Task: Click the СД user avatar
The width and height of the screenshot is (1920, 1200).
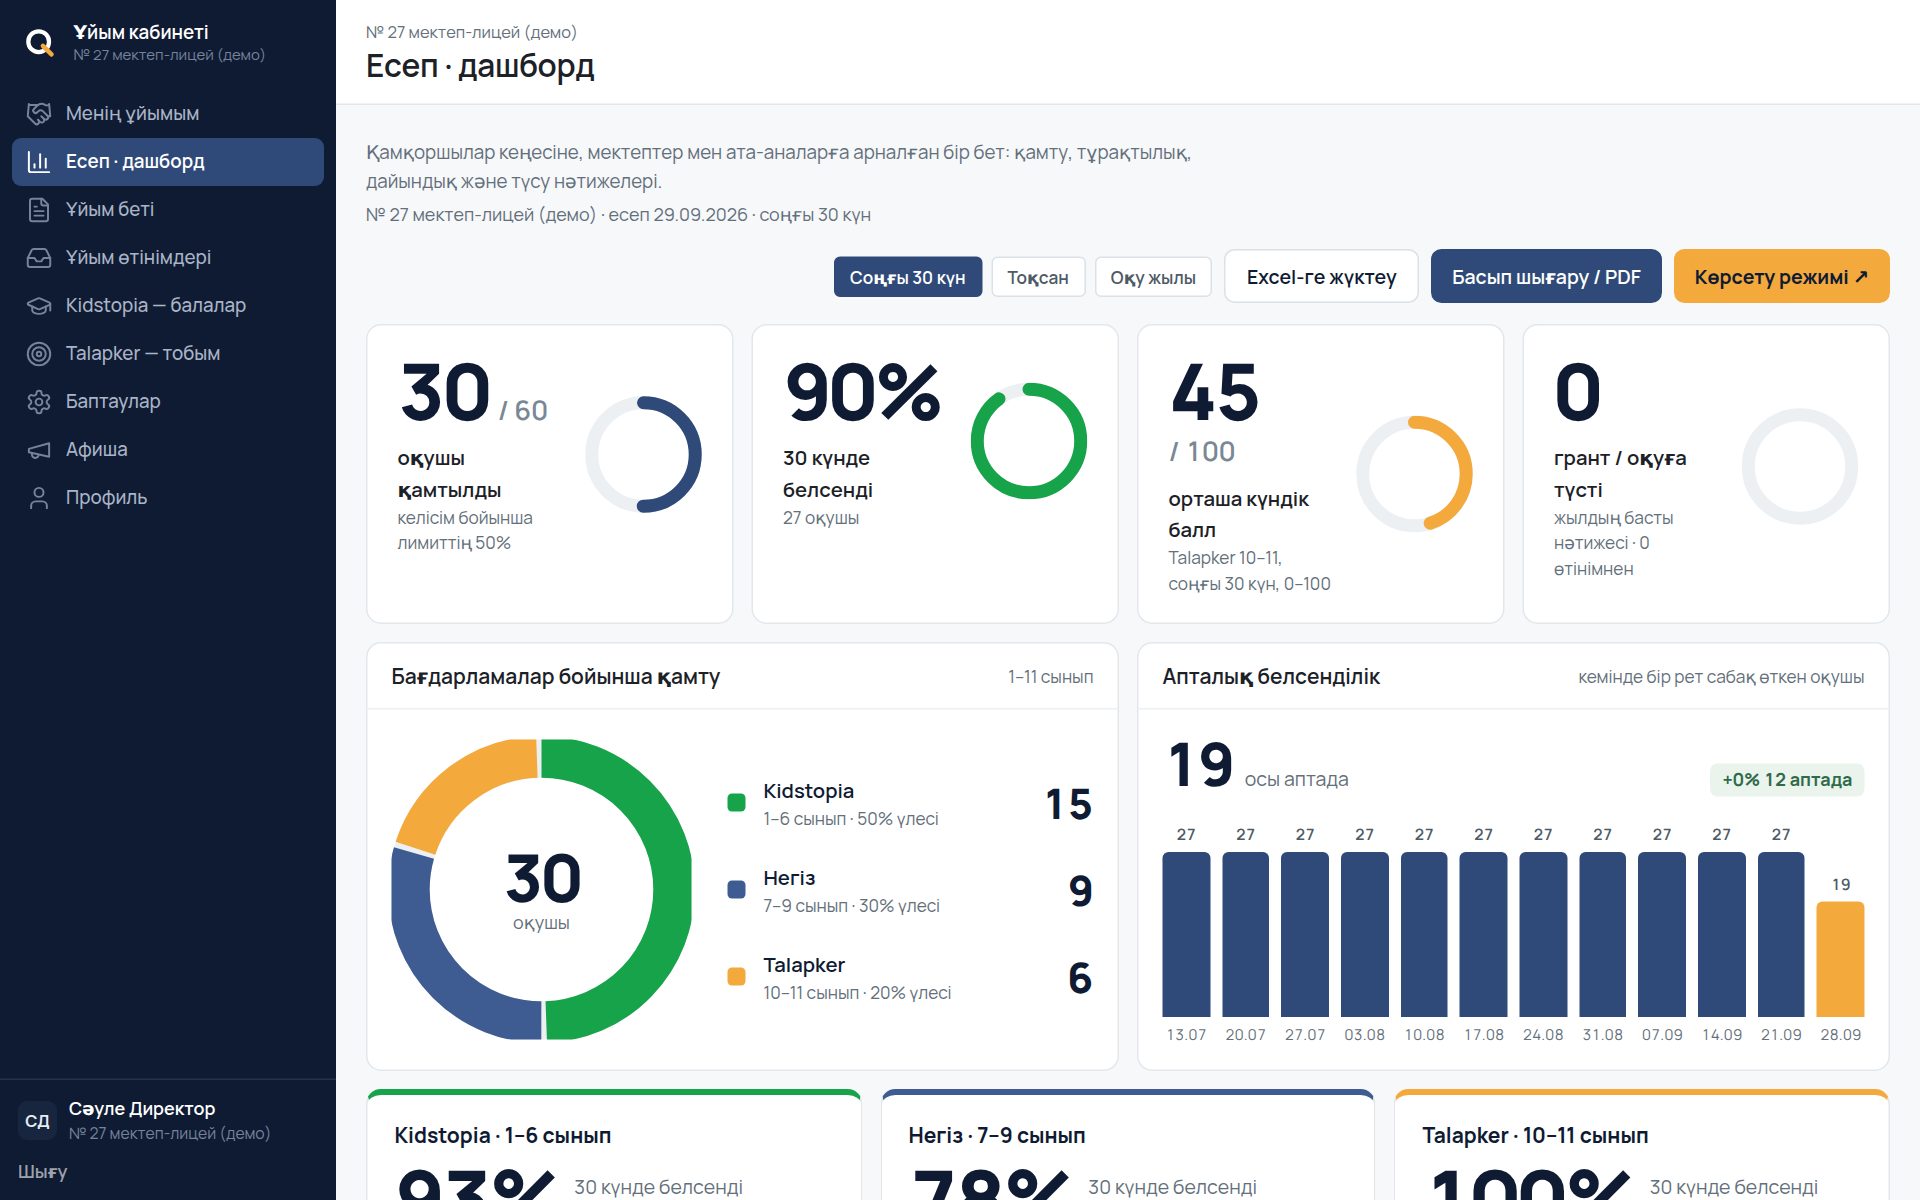Action: pyautogui.click(x=37, y=1120)
